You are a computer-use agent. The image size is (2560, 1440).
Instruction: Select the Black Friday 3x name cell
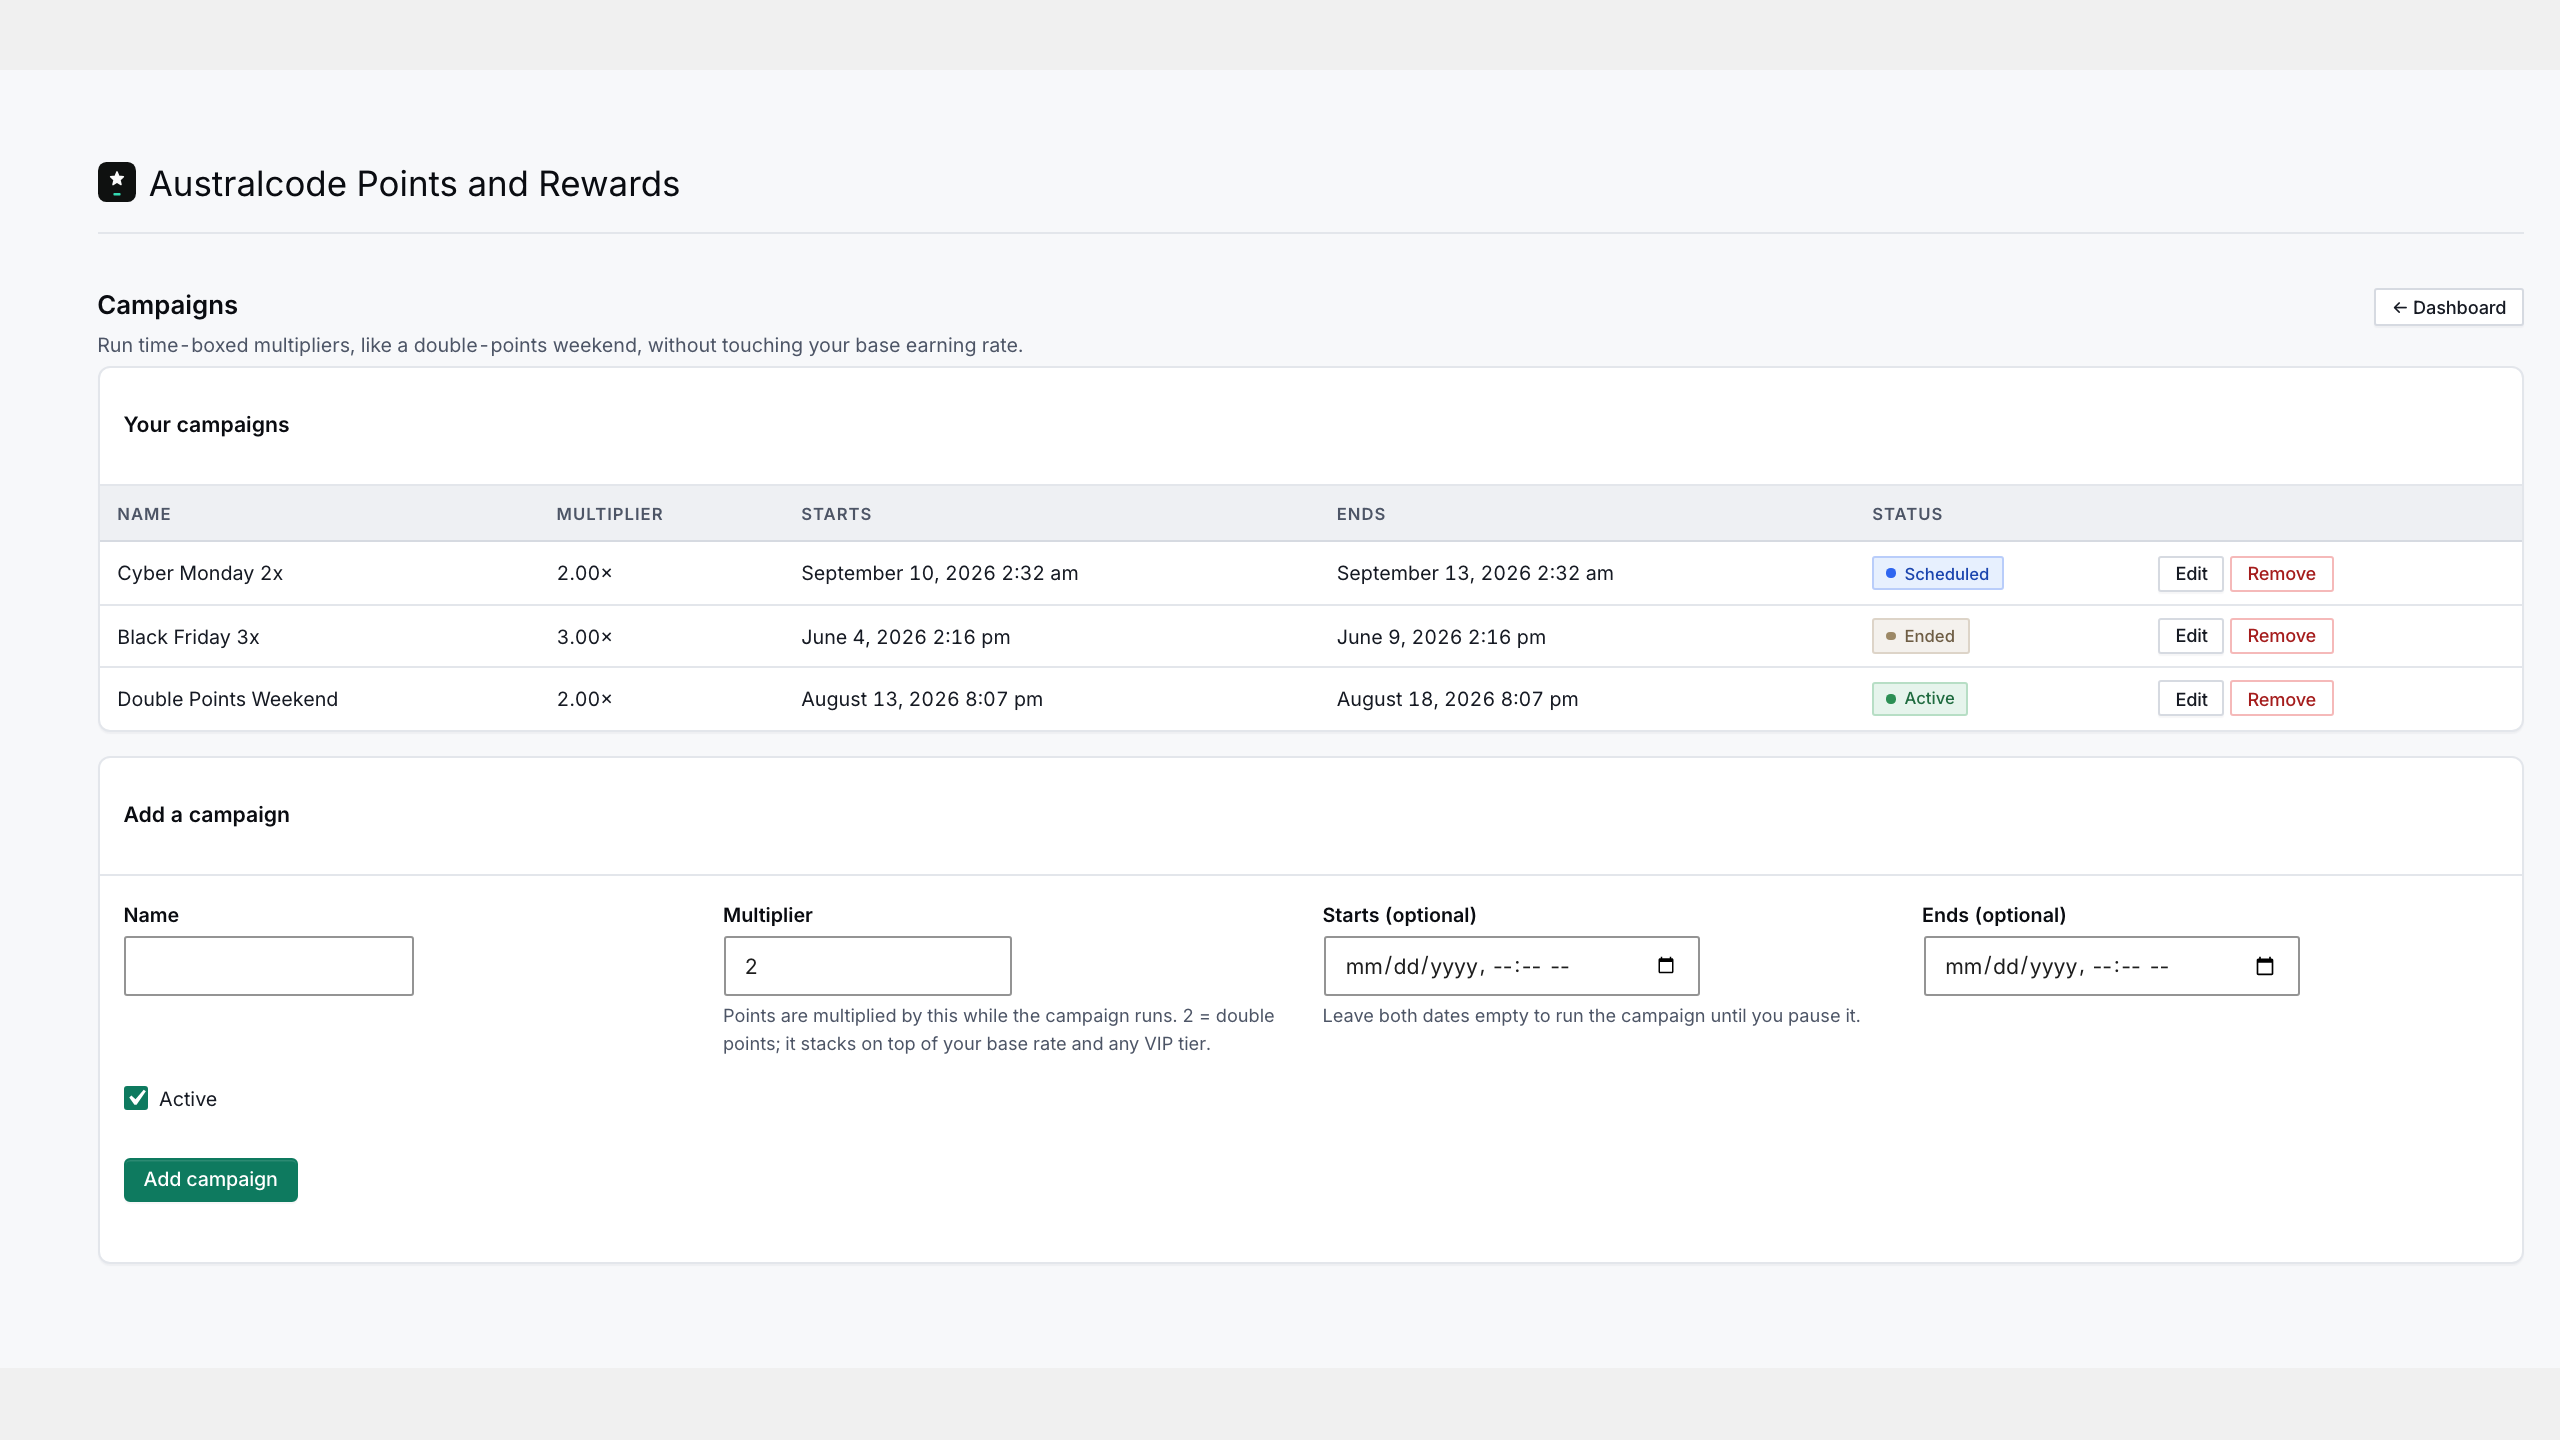(188, 637)
